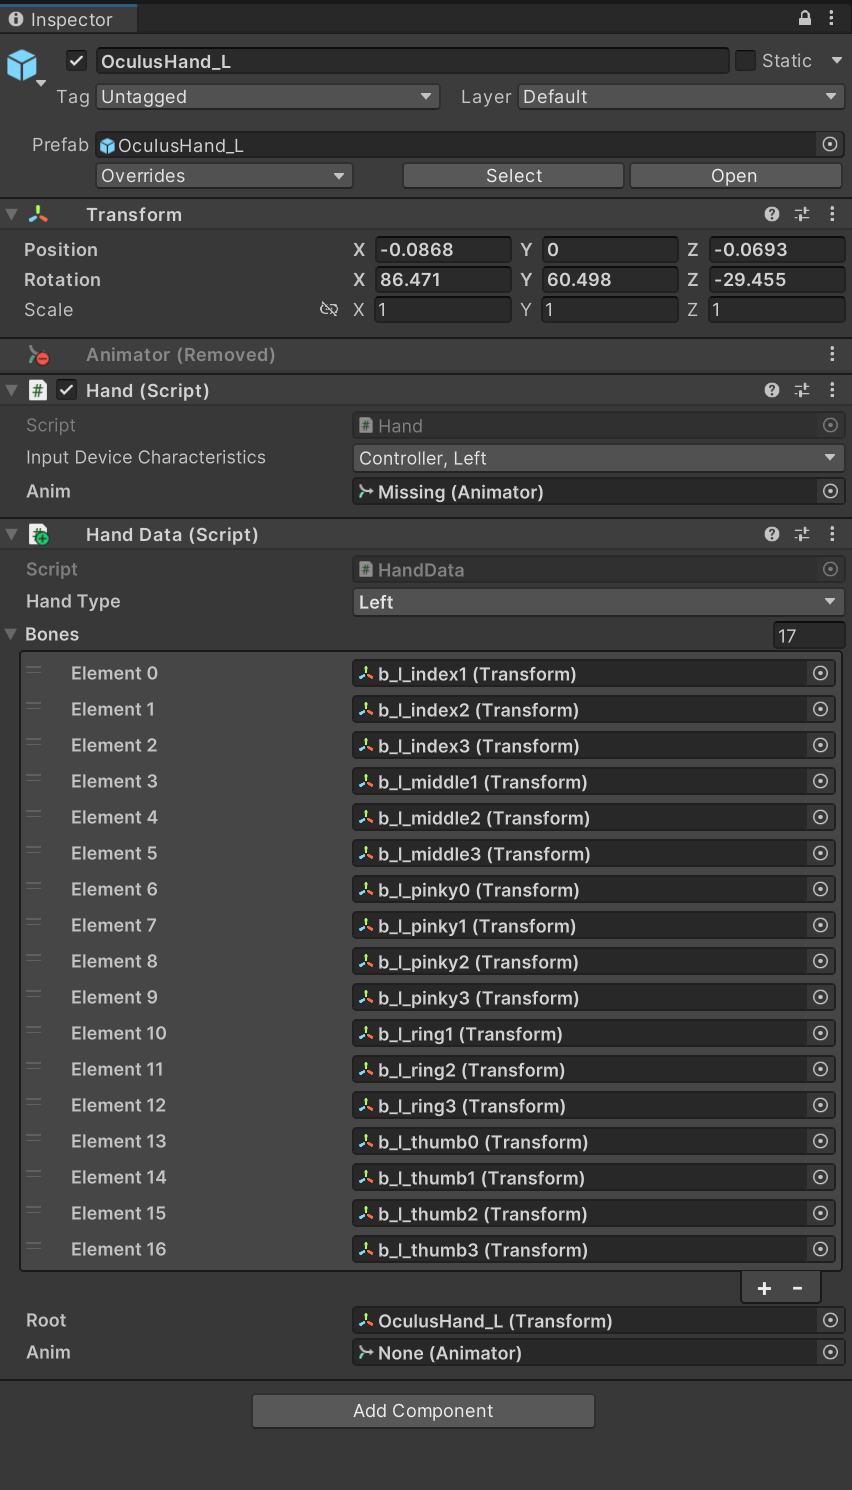Click the Add Component button

423,1411
